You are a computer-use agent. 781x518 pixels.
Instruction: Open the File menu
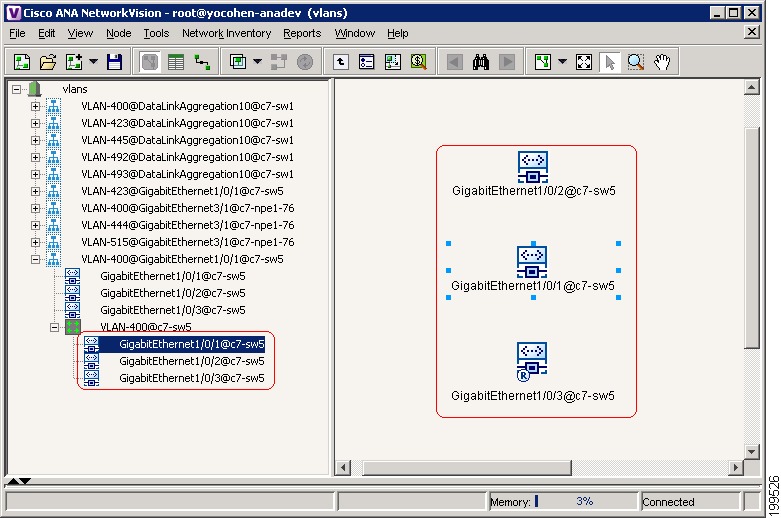(17, 33)
